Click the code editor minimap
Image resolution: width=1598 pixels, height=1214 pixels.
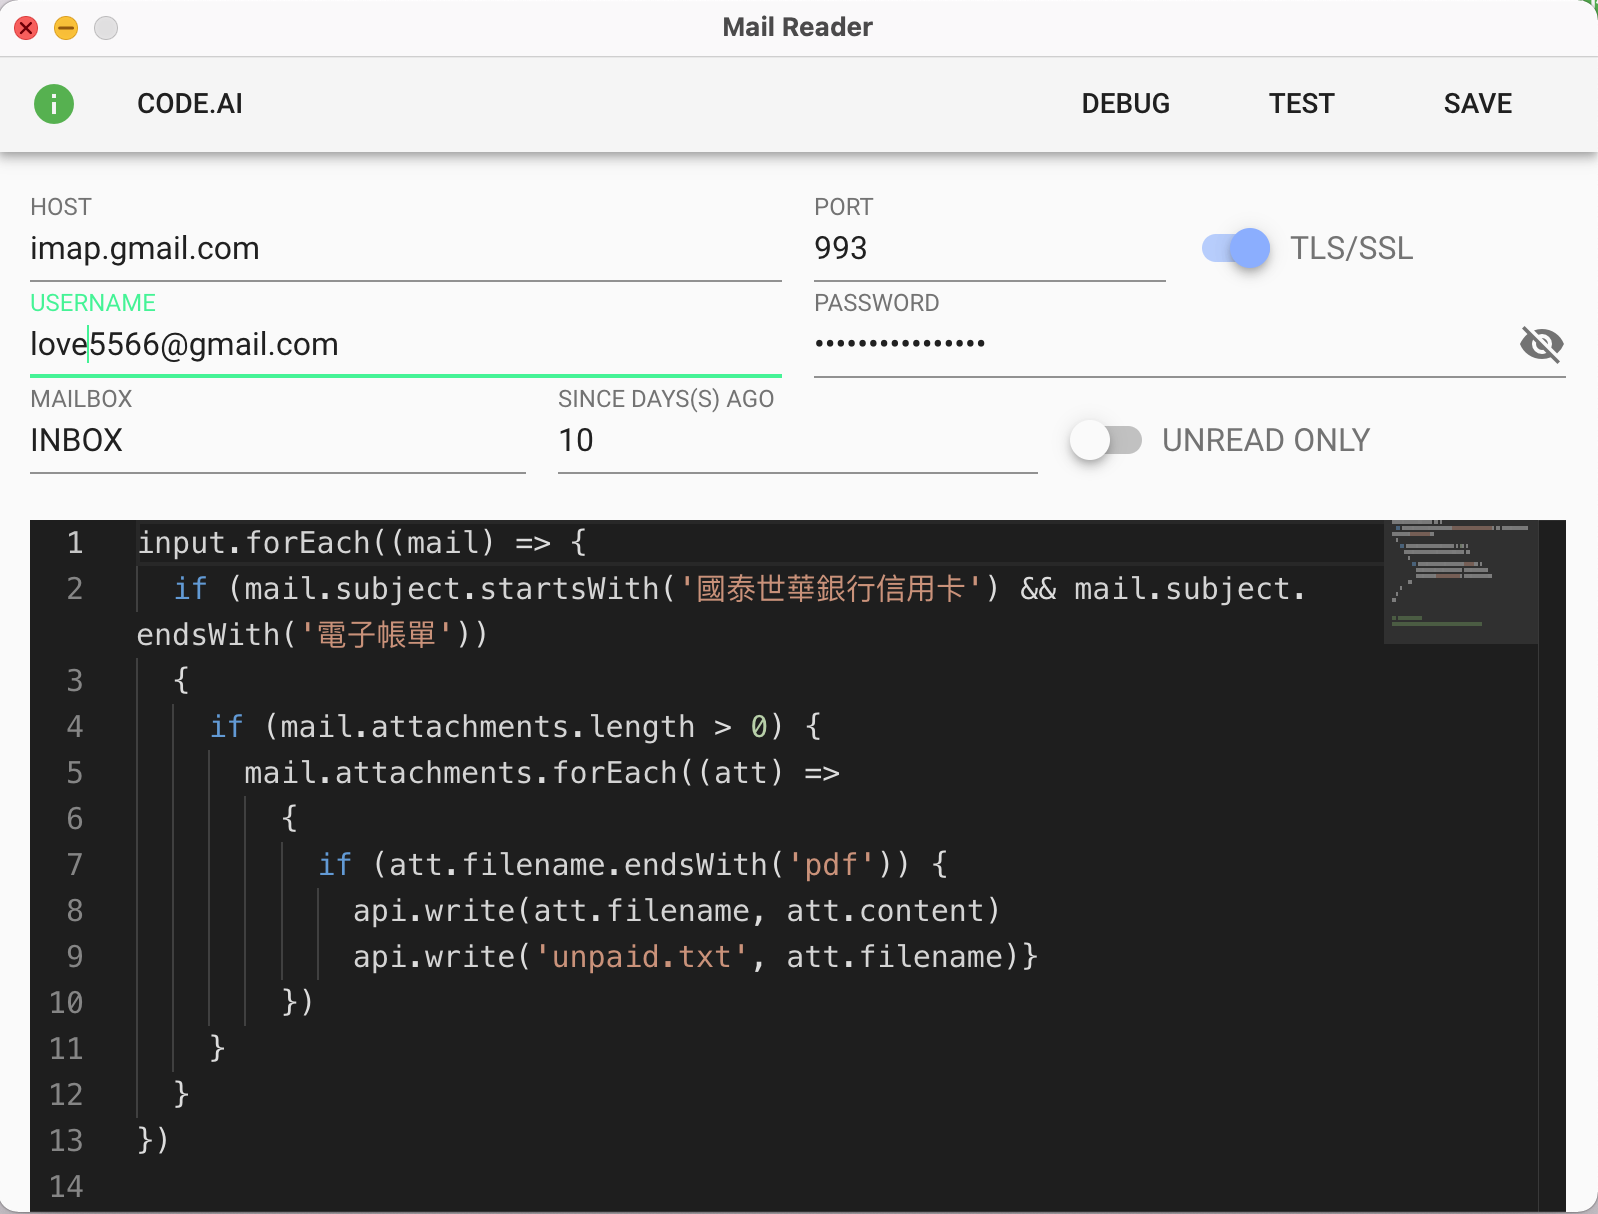coord(1460,582)
